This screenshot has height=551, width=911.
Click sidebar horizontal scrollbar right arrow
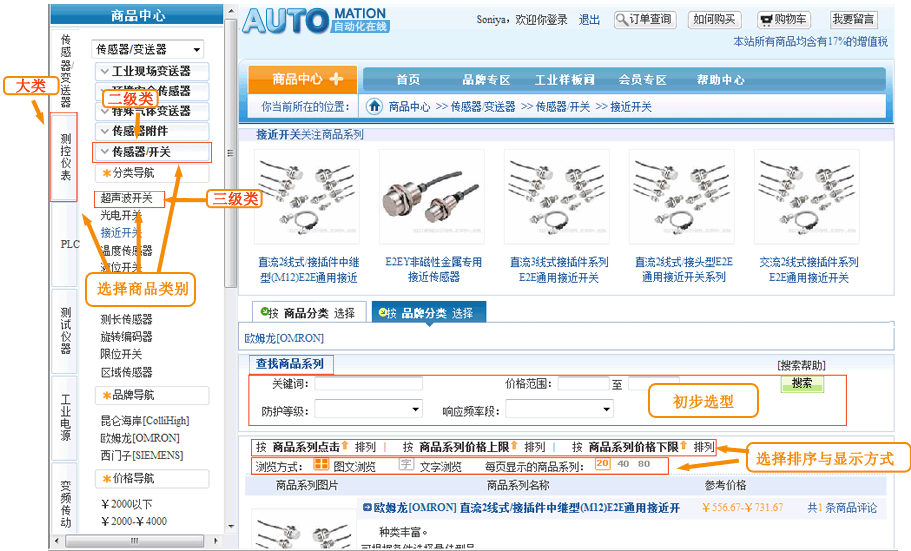(x=216, y=541)
